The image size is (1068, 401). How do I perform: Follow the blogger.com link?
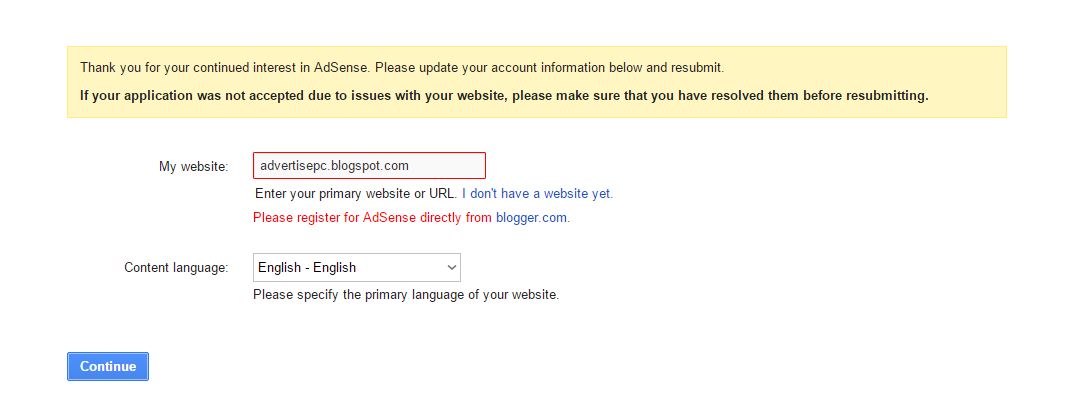tap(532, 217)
